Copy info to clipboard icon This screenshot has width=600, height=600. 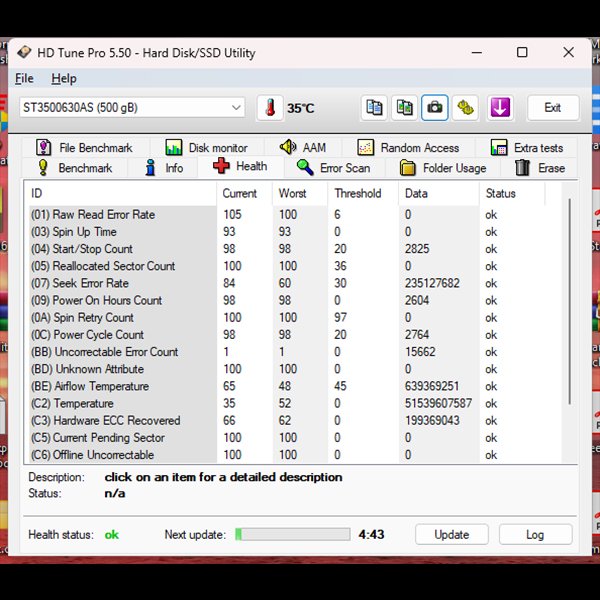374,108
